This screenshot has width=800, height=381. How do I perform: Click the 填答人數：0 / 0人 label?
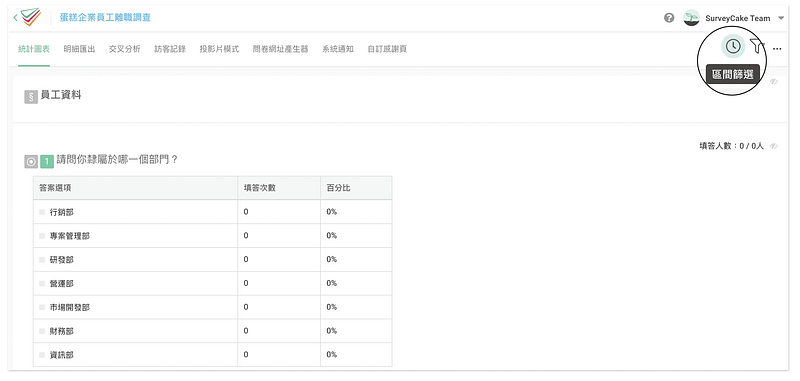click(x=731, y=146)
